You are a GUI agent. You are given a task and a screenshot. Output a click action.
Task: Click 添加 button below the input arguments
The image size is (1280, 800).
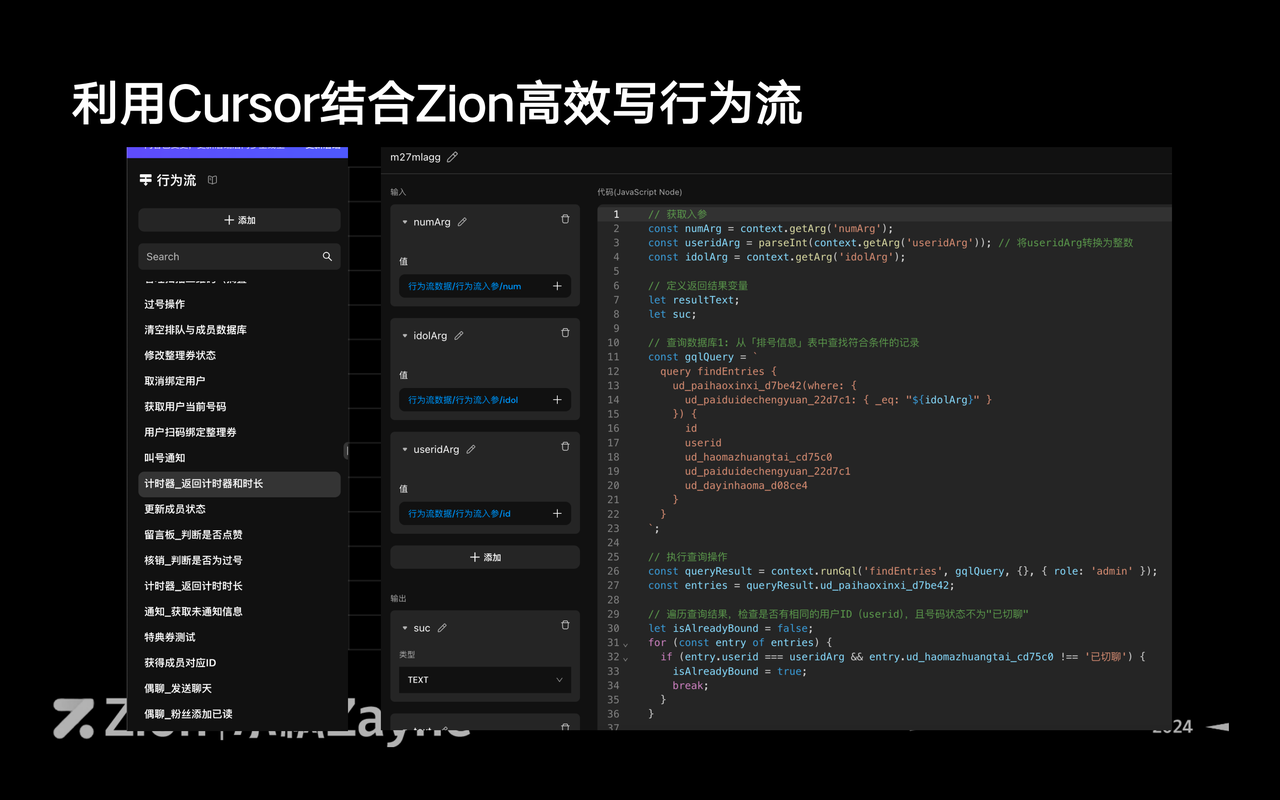(485, 557)
